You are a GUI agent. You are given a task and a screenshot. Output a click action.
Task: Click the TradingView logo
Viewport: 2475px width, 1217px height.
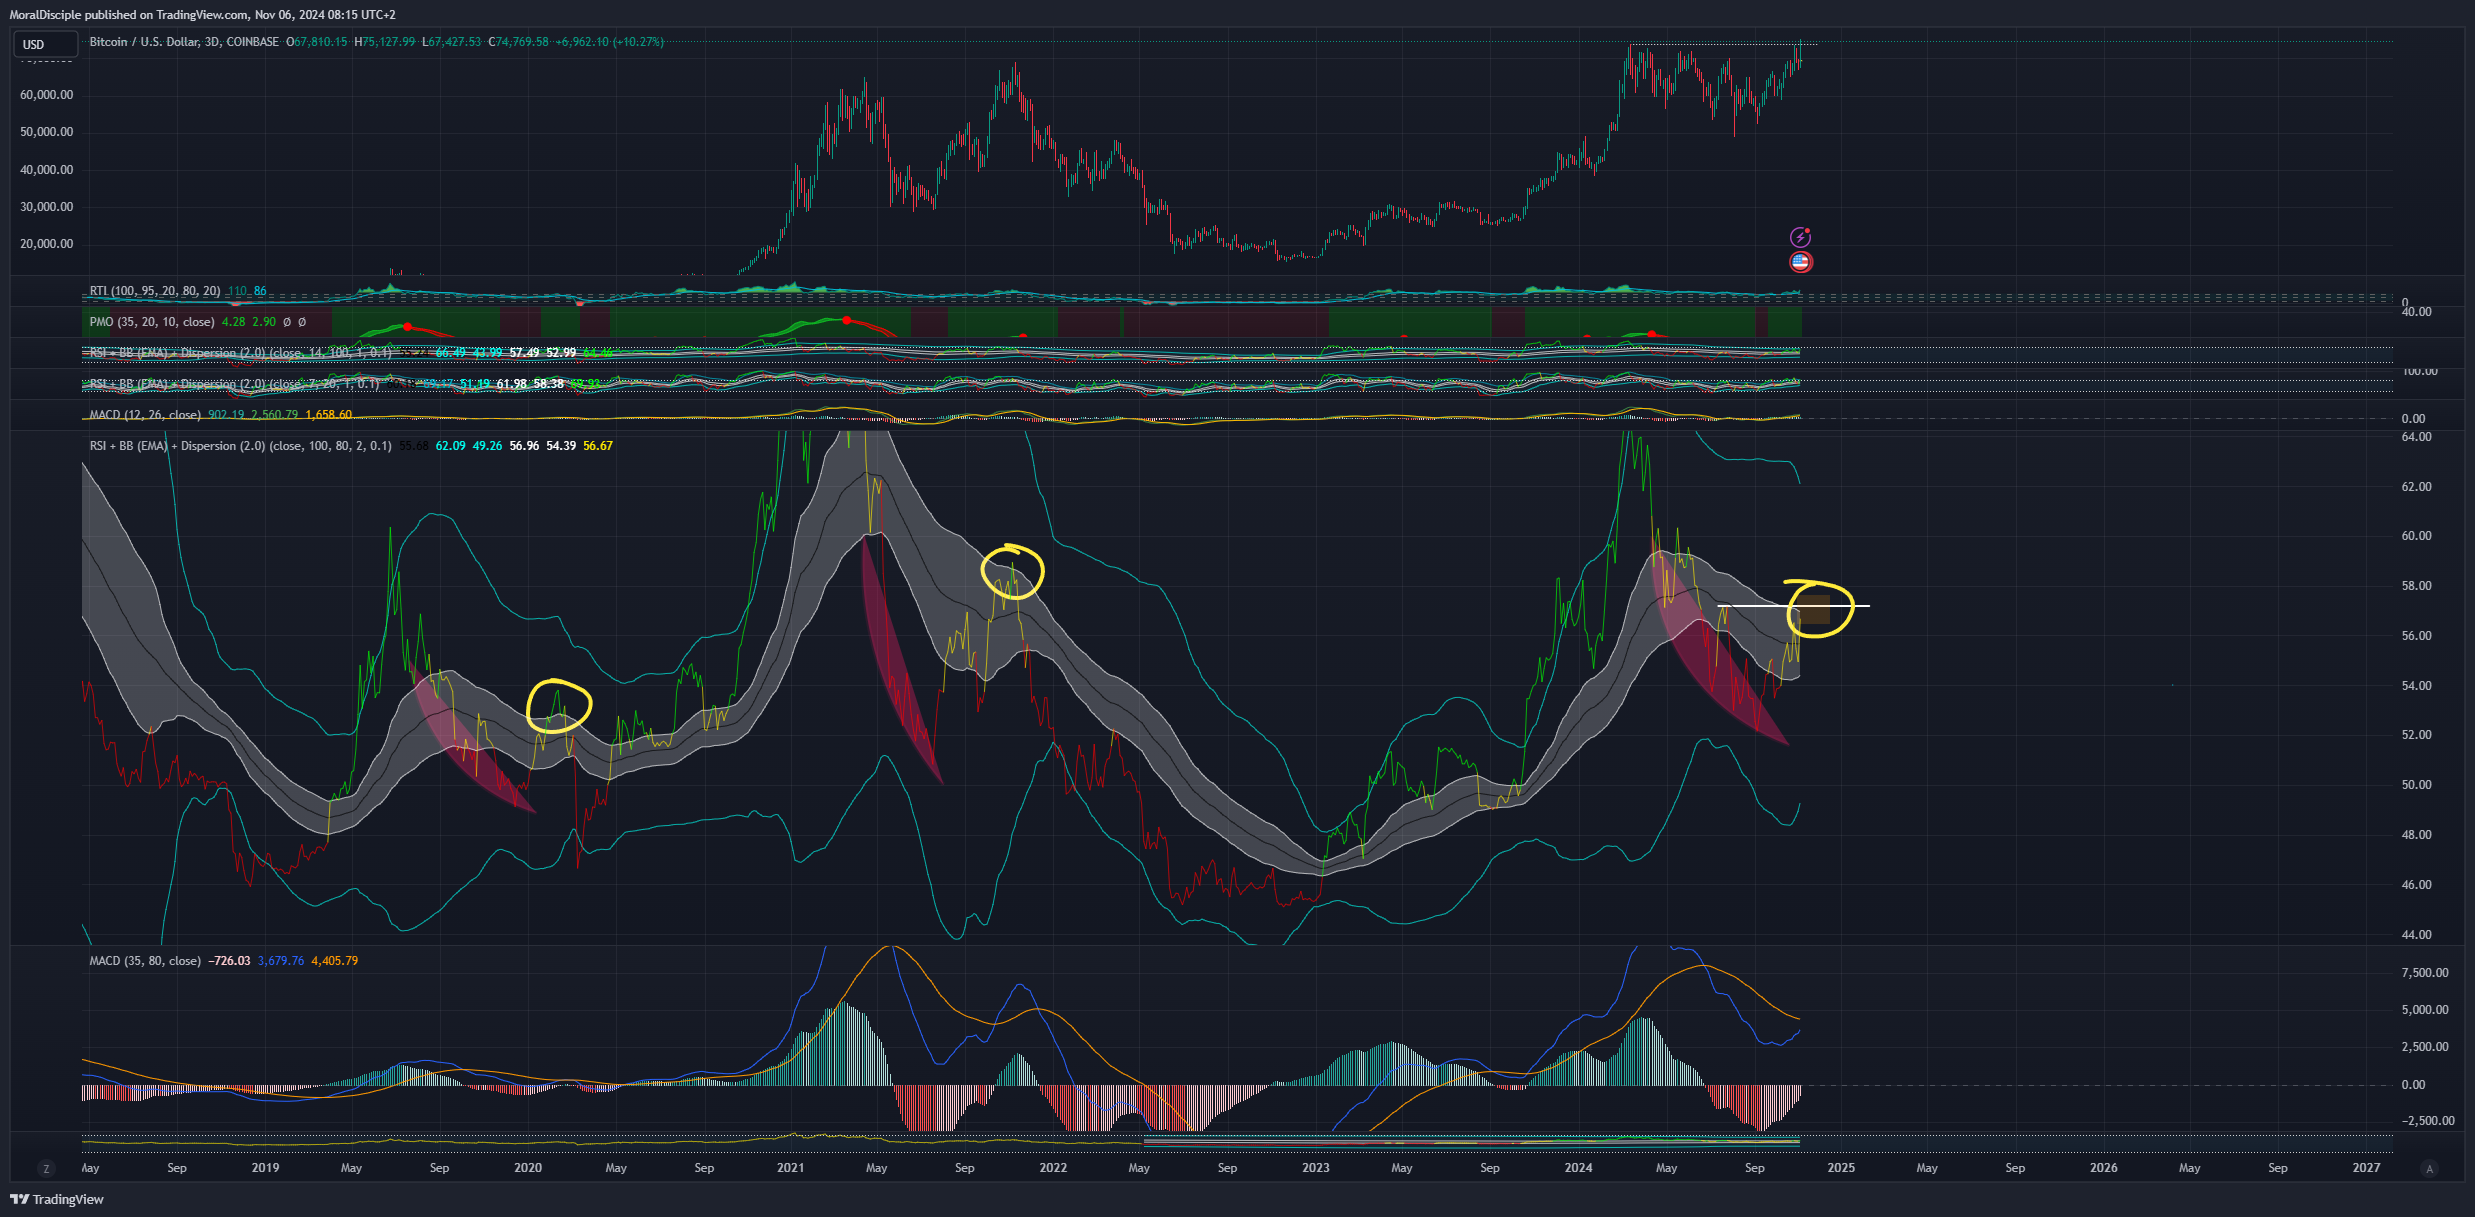point(57,1199)
